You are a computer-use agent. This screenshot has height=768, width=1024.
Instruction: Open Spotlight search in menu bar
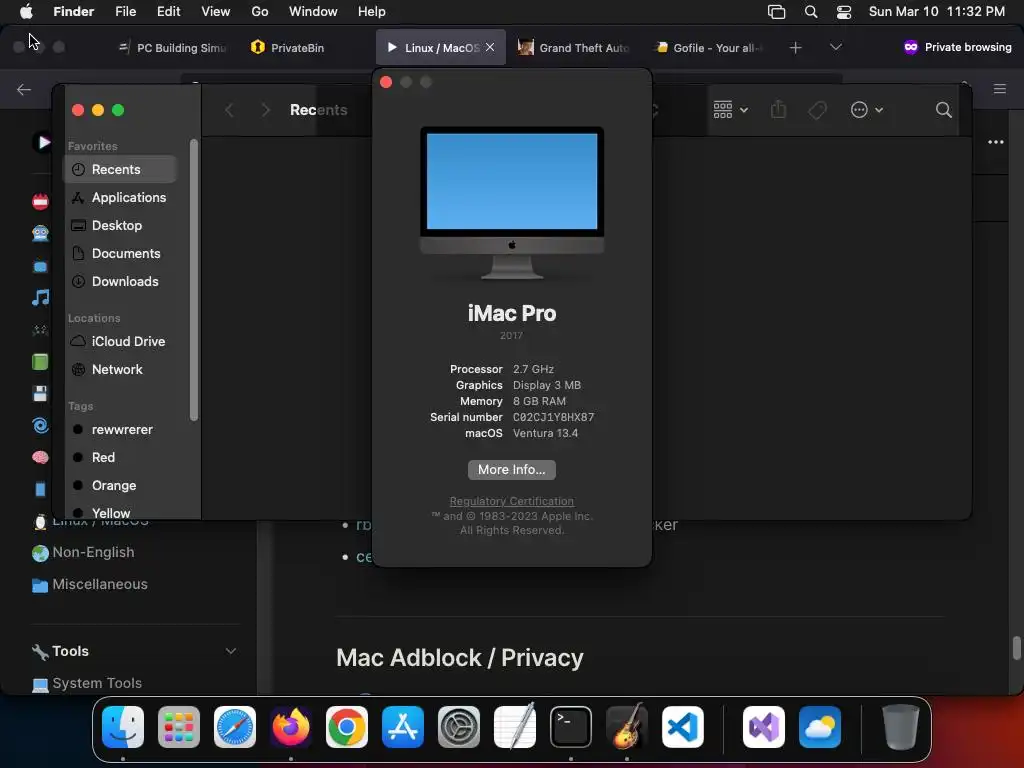810,11
